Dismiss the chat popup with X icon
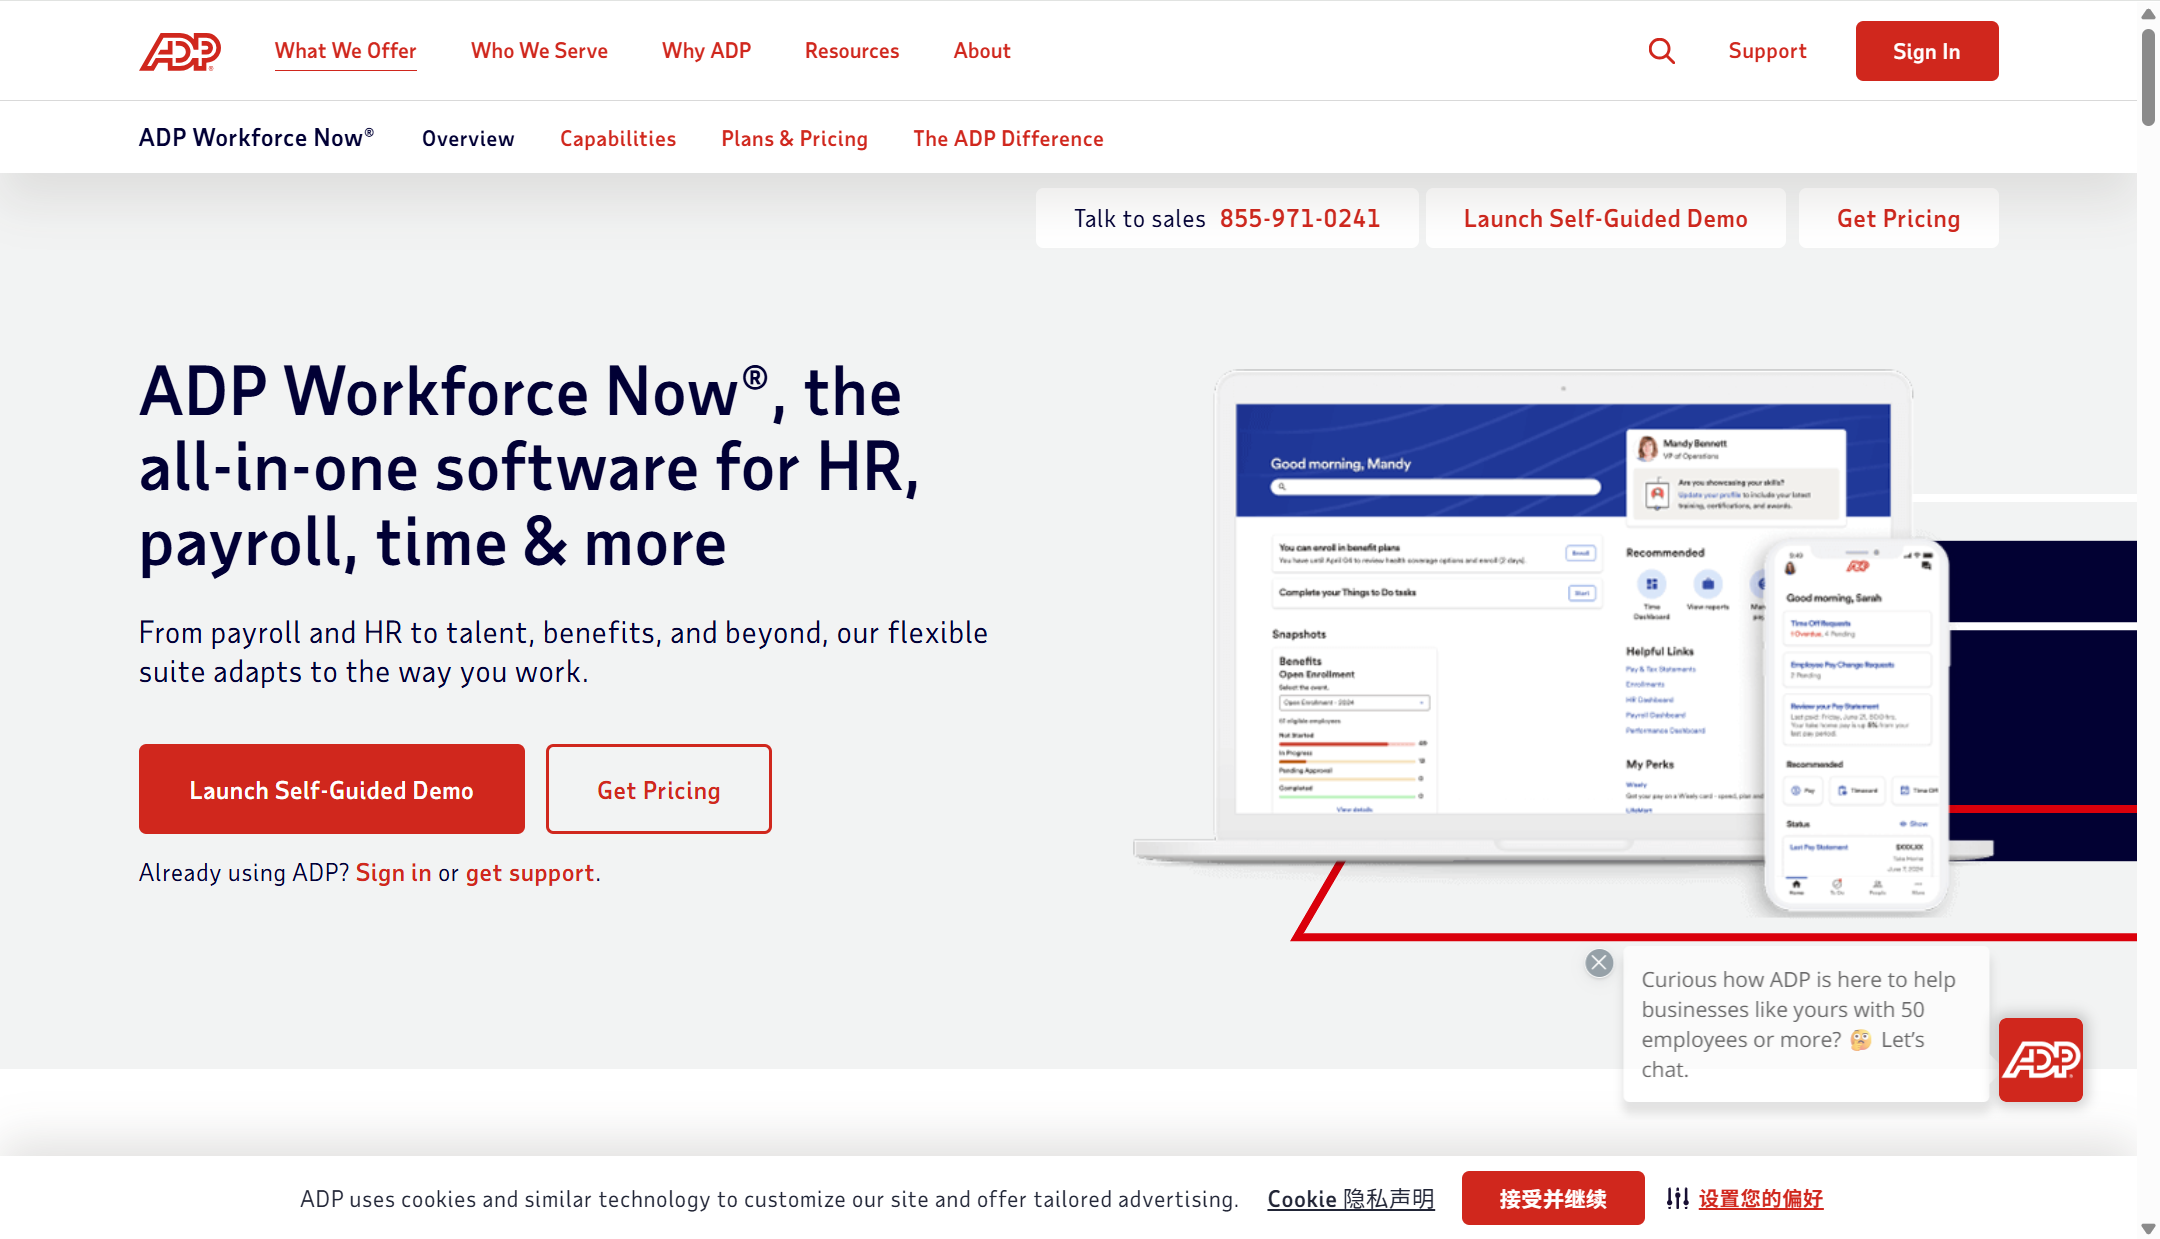The width and height of the screenshot is (2160, 1239). pyautogui.click(x=1599, y=963)
